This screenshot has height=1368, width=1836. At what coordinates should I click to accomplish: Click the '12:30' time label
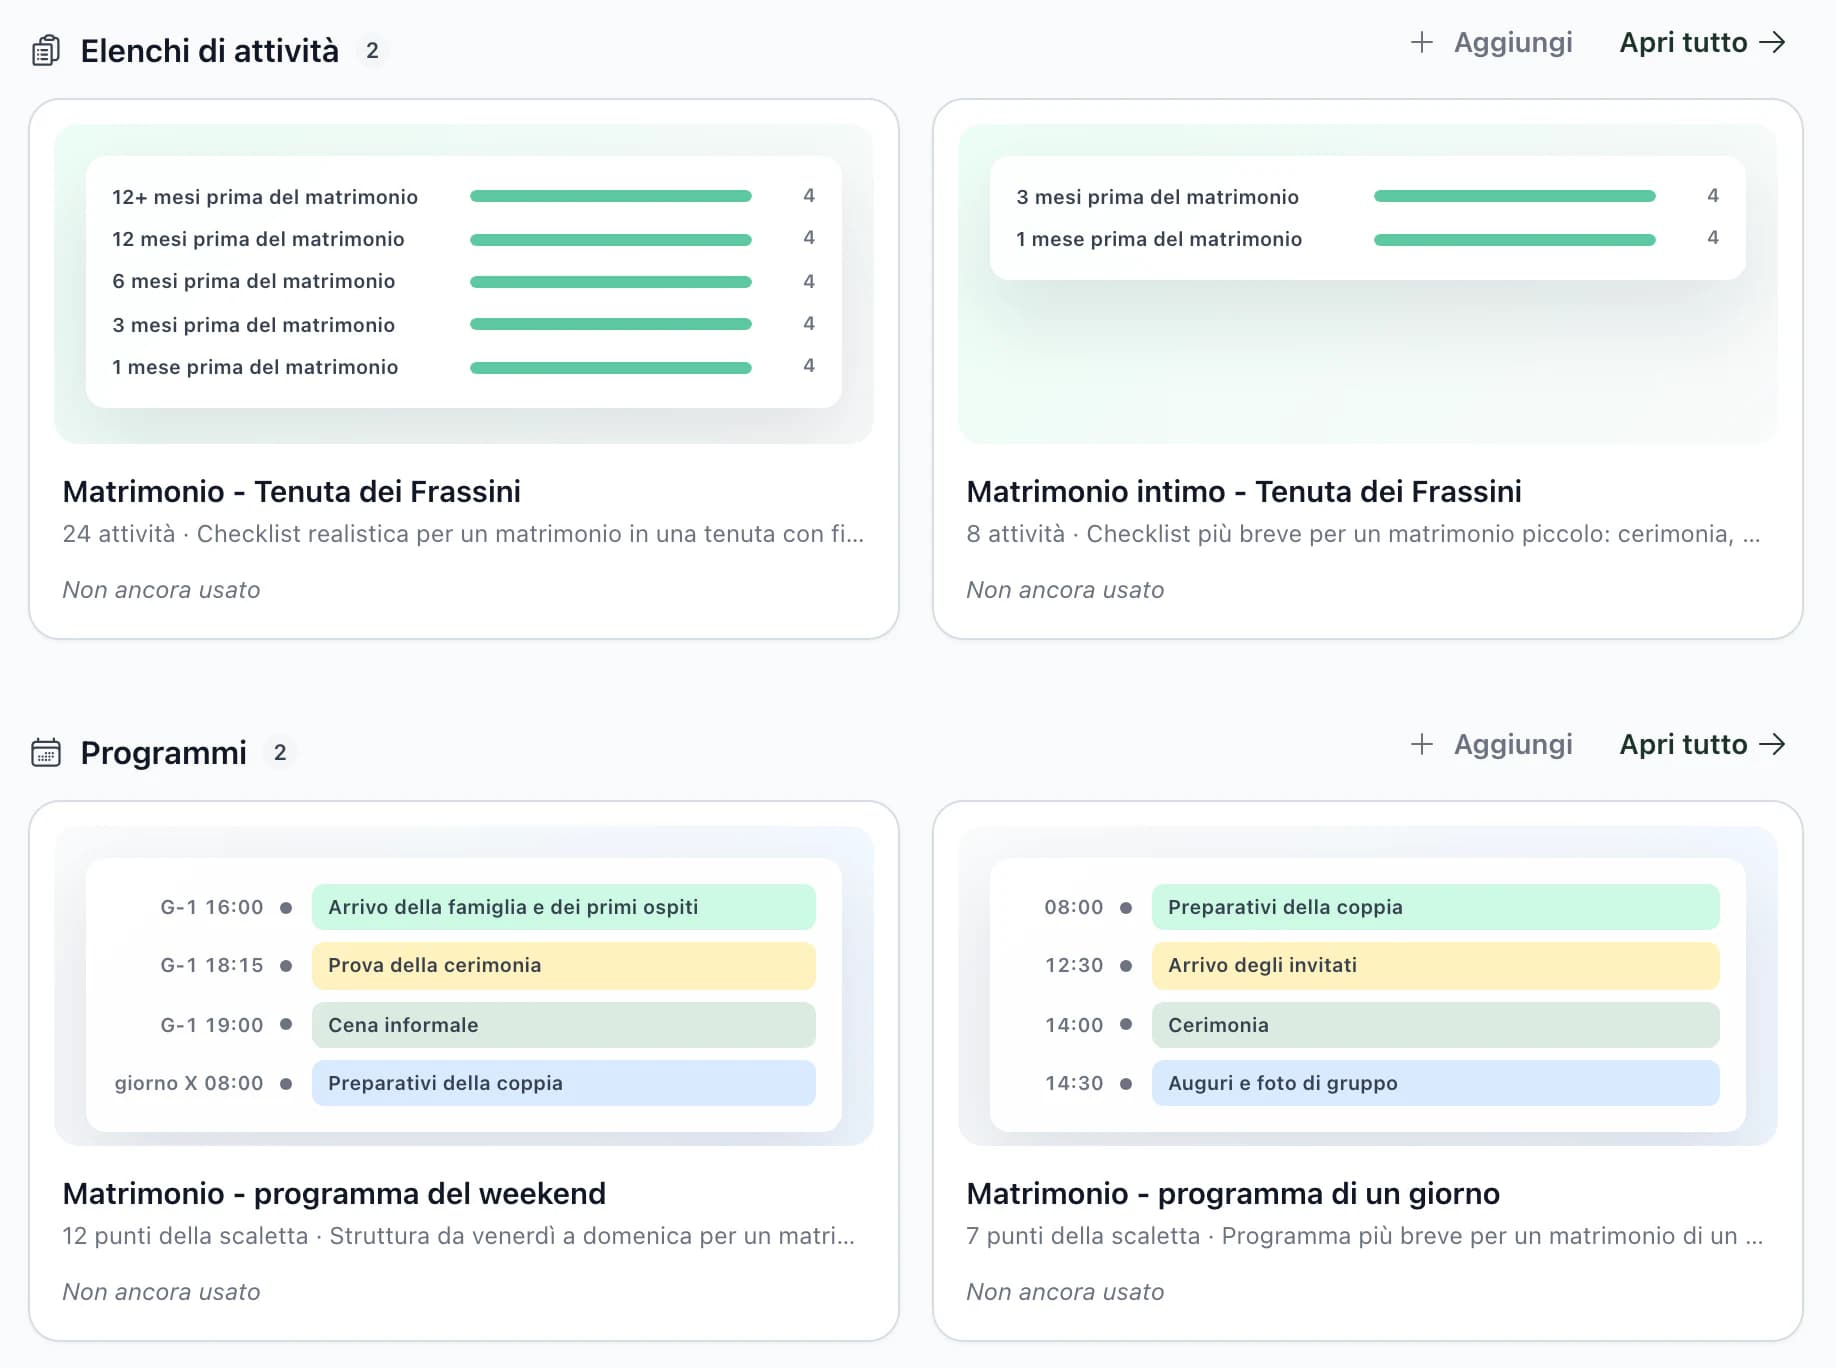[x=1074, y=965]
